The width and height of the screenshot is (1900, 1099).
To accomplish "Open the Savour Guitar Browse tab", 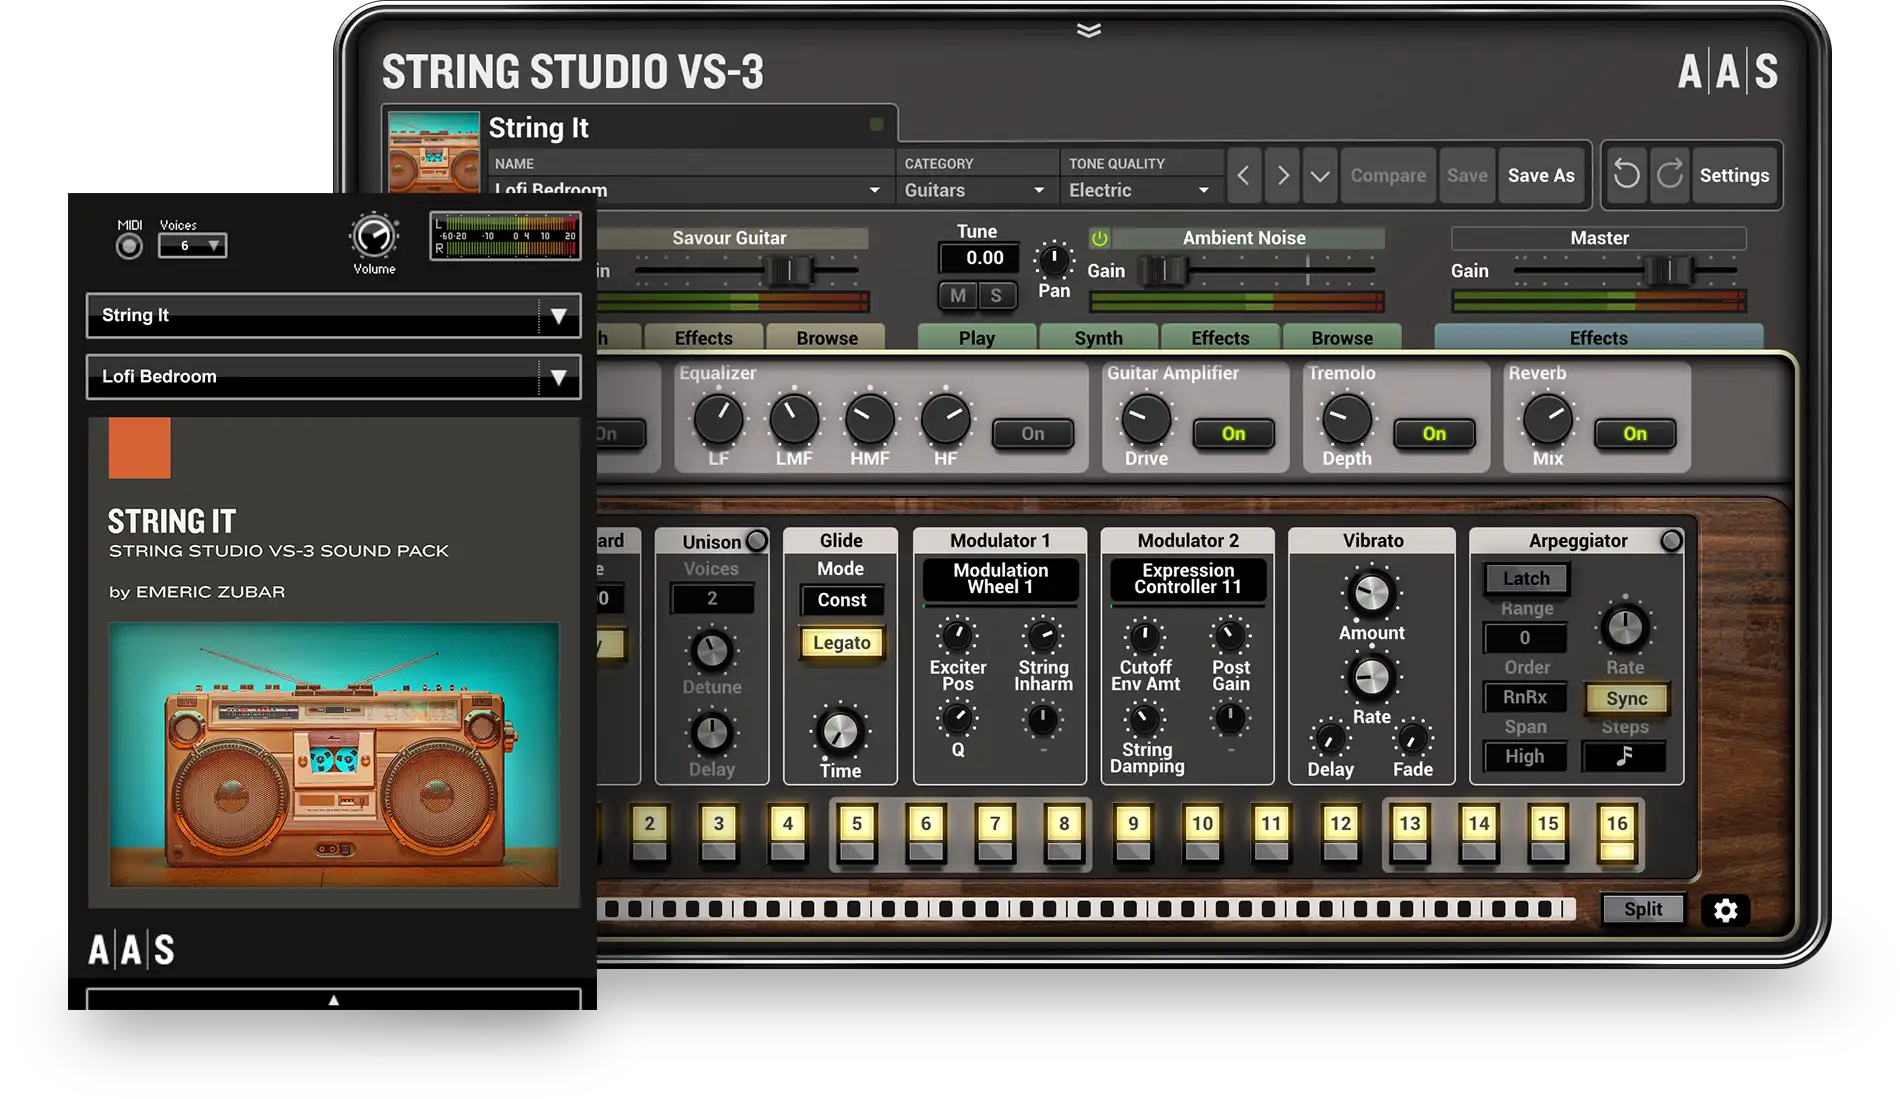I will pos(827,338).
